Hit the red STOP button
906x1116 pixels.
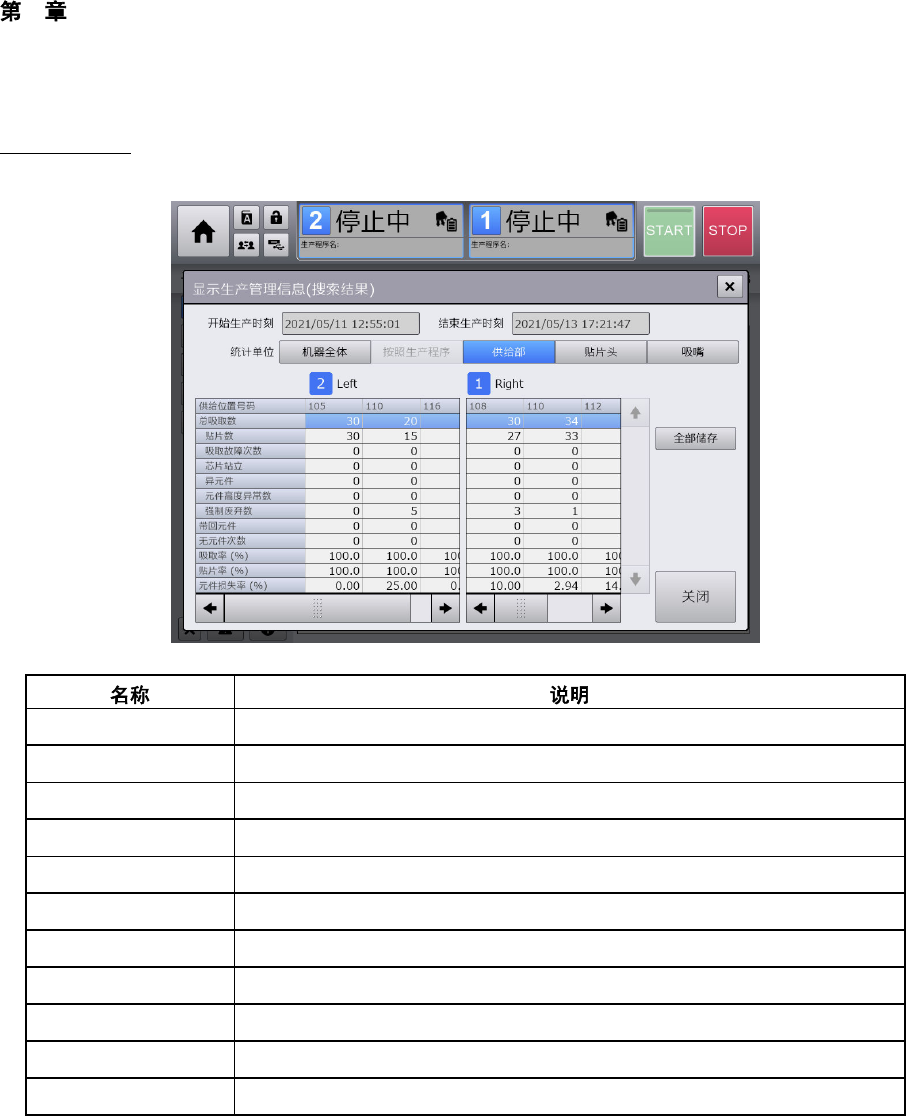(727, 231)
